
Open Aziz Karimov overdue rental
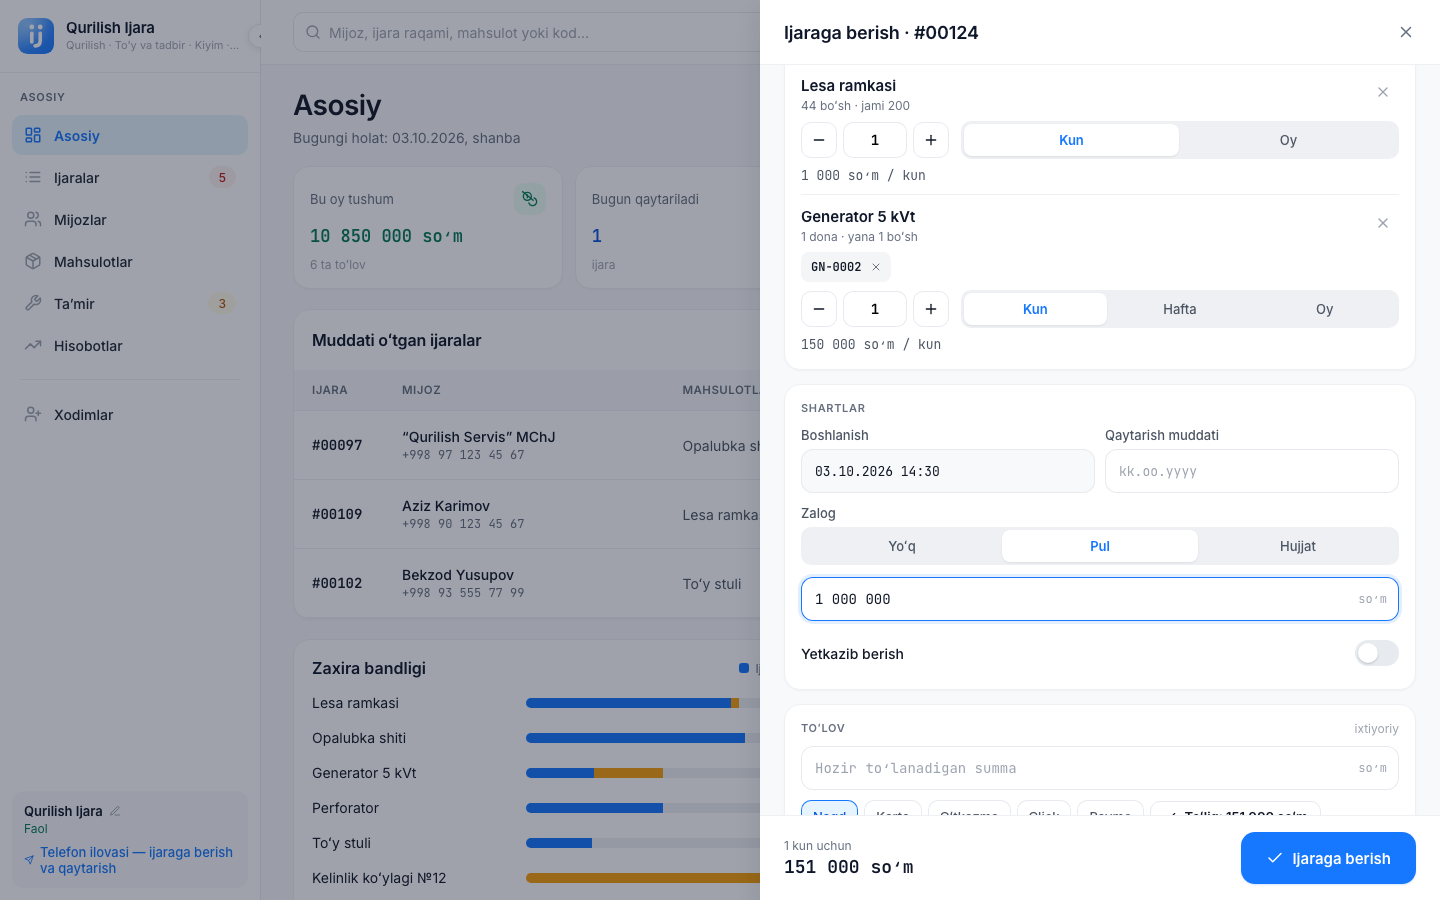tap(527, 514)
